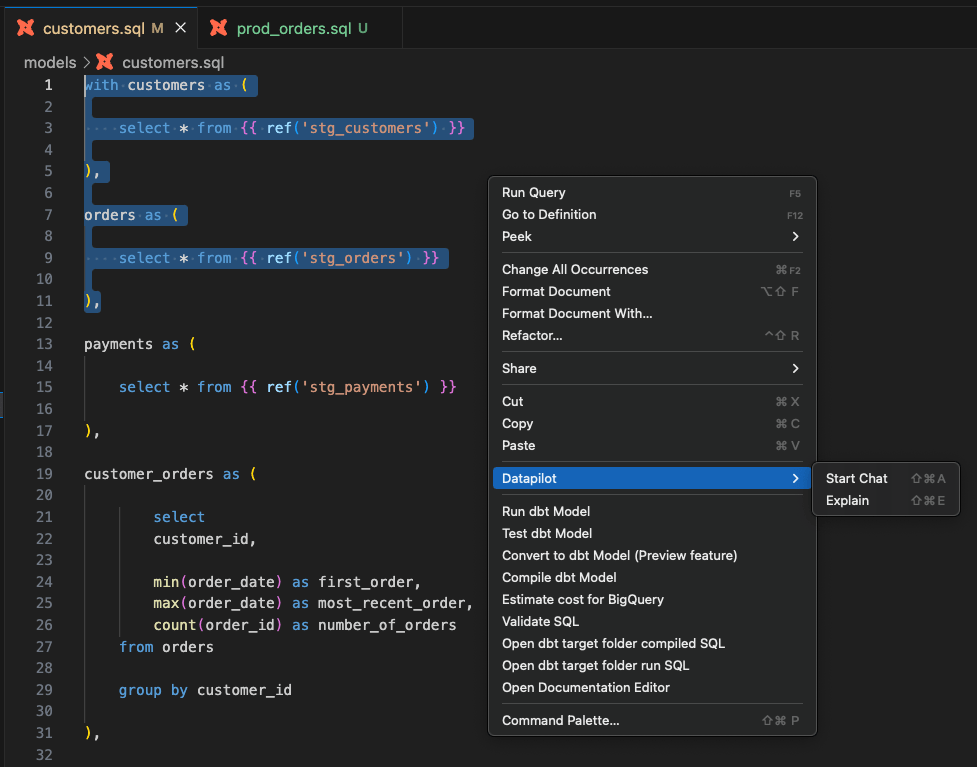977x767 pixels.
Task: Click the Datapilot submenu chevron
Action: [795, 479]
